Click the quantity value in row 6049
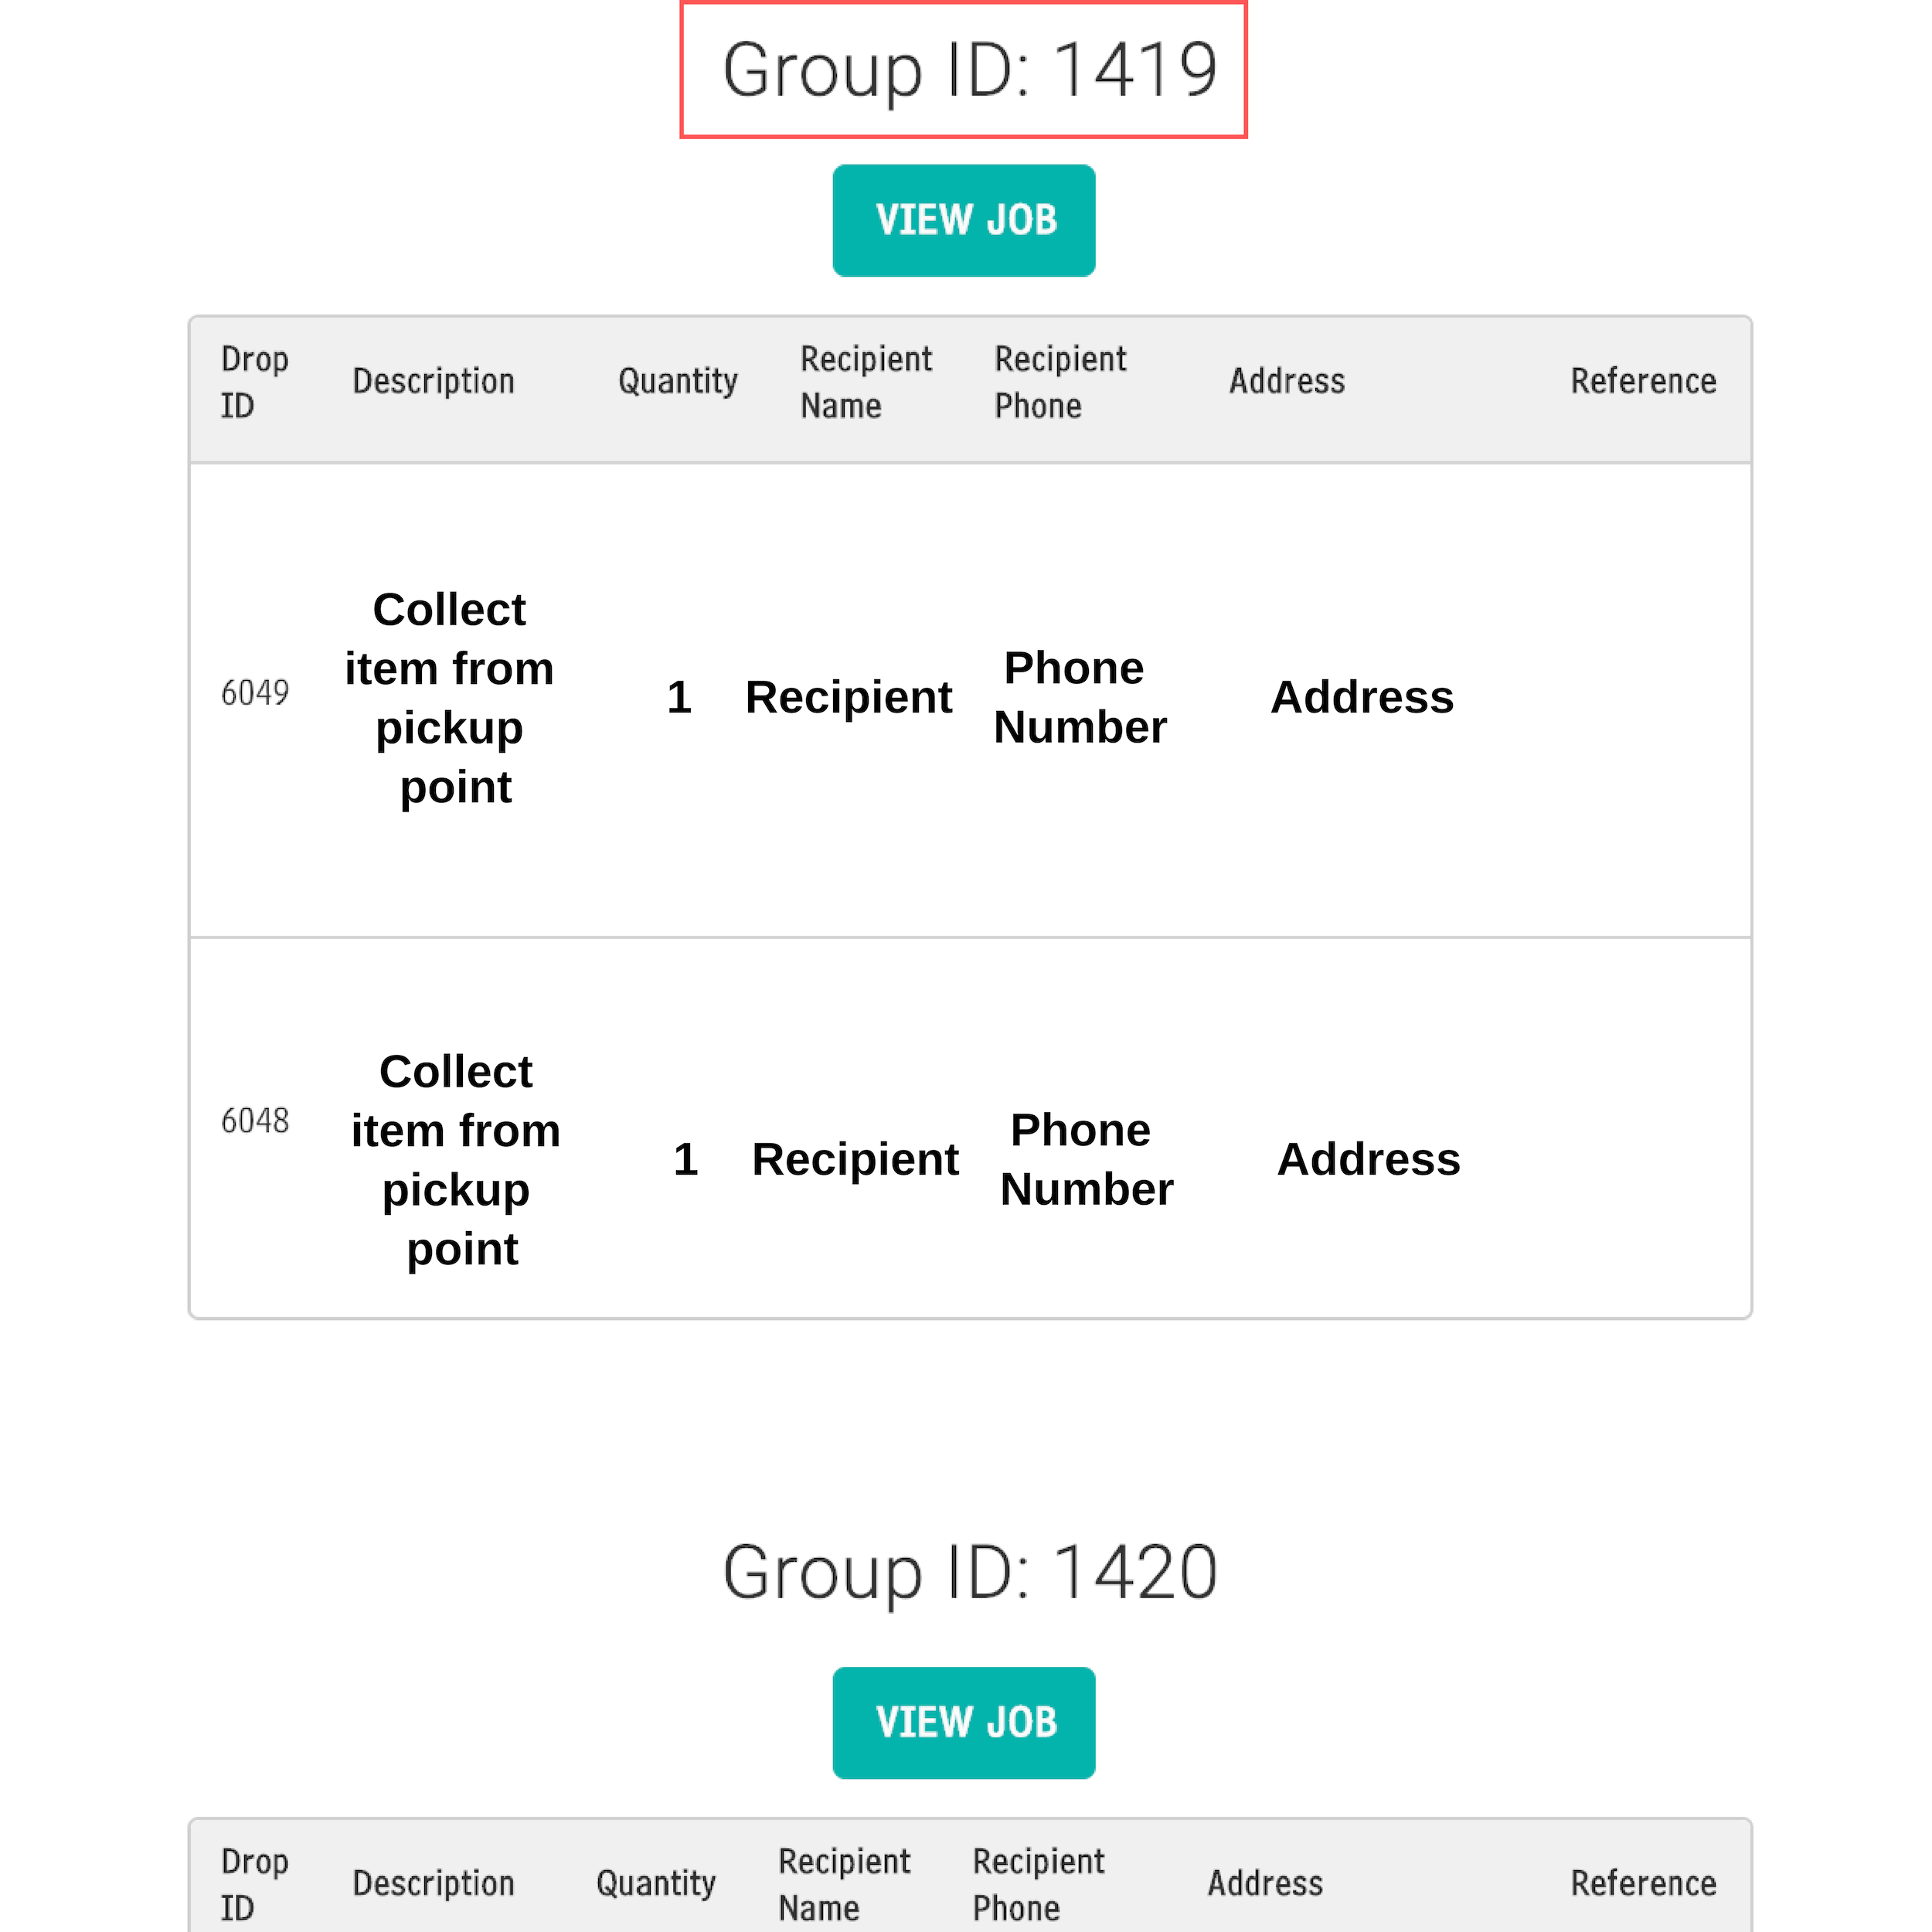 [679, 697]
